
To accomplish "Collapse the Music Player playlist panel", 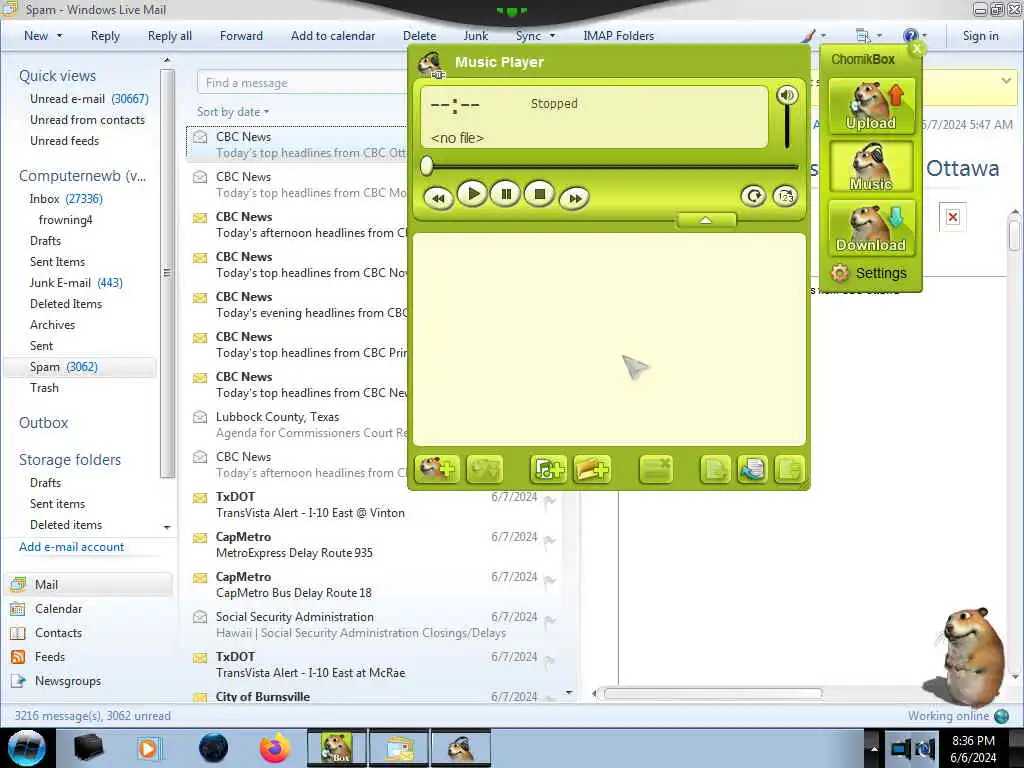I will coord(706,221).
